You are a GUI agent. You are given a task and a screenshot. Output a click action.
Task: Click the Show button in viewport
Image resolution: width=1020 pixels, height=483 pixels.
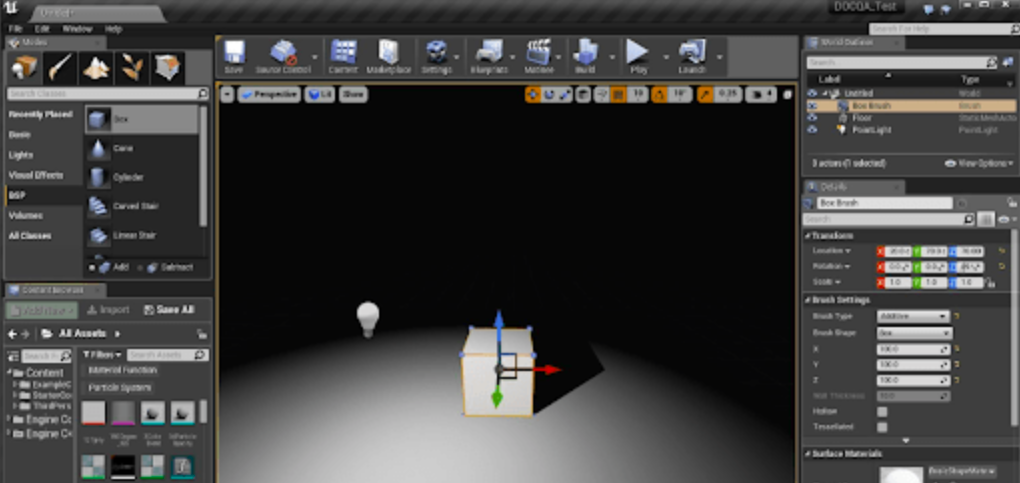tap(353, 94)
